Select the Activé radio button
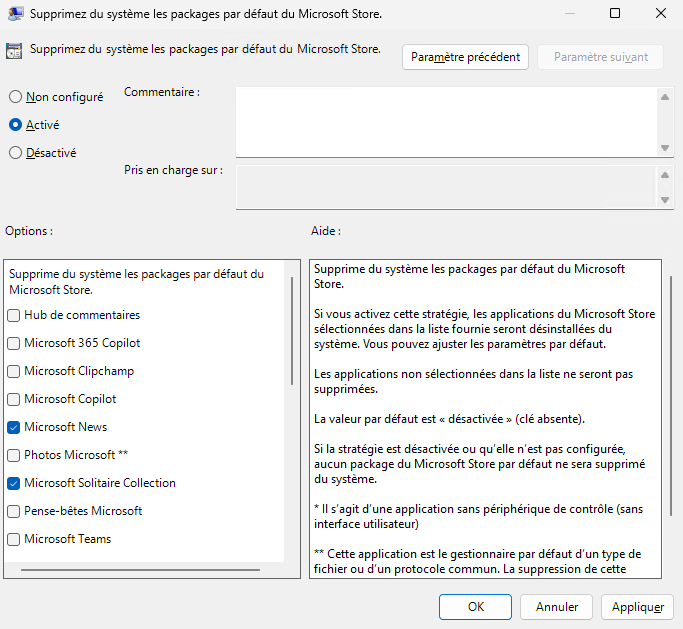 [16, 125]
